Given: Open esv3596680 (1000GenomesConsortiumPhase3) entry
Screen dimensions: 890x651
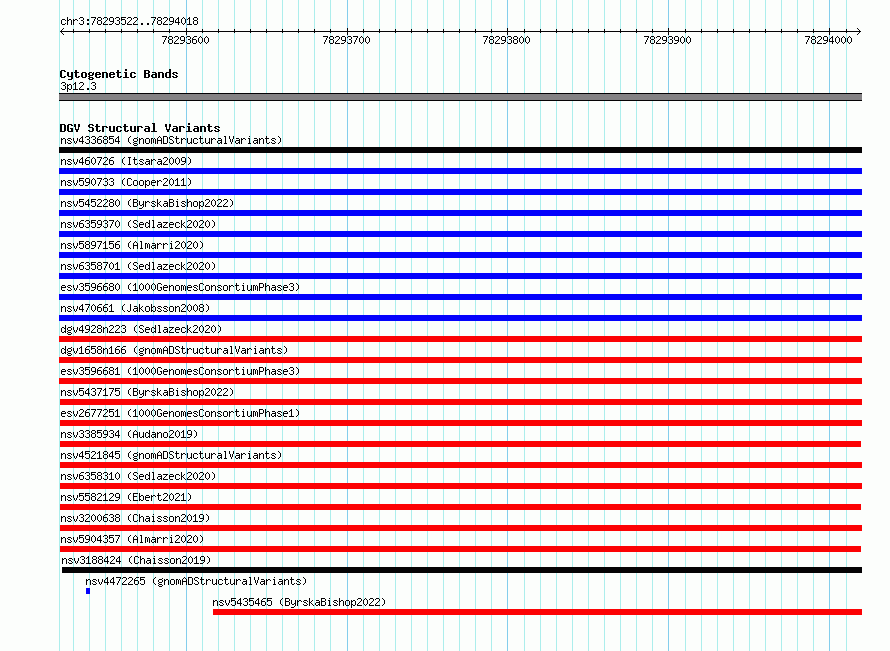Looking at the screenshot, I should point(180,287).
